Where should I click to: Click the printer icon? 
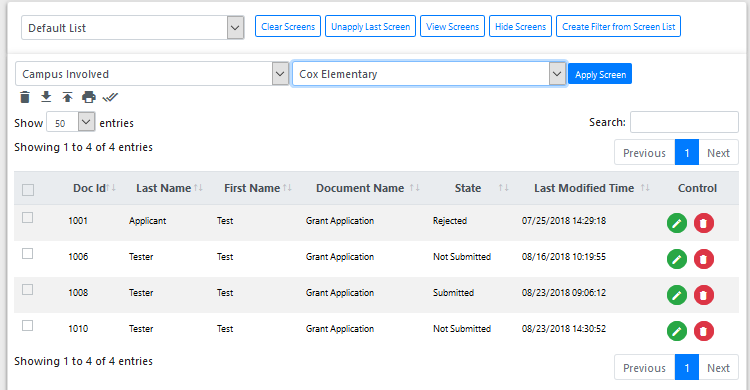89,97
